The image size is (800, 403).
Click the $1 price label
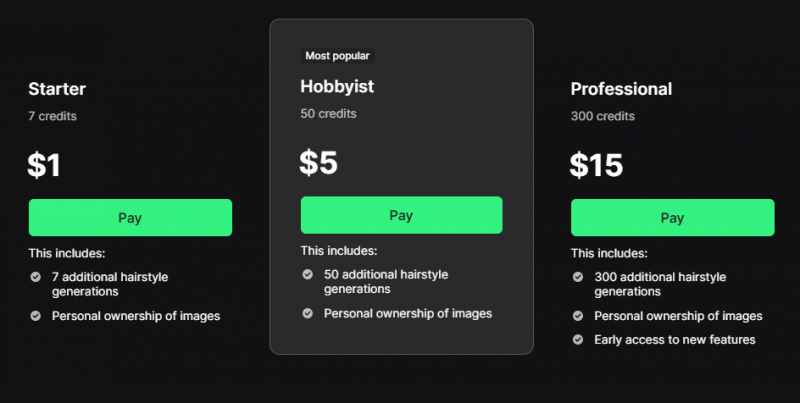pyautogui.click(x=45, y=164)
